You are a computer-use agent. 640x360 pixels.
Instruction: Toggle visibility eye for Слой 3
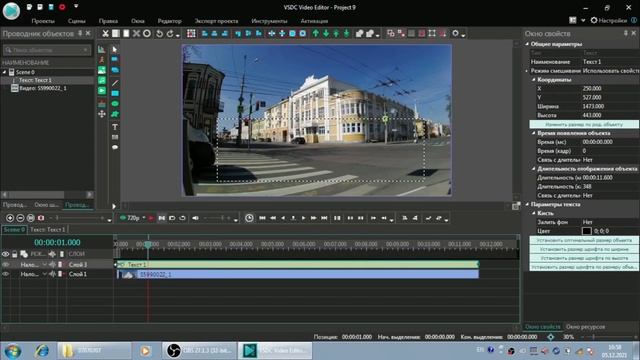pyautogui.click(x=5, y=264)
